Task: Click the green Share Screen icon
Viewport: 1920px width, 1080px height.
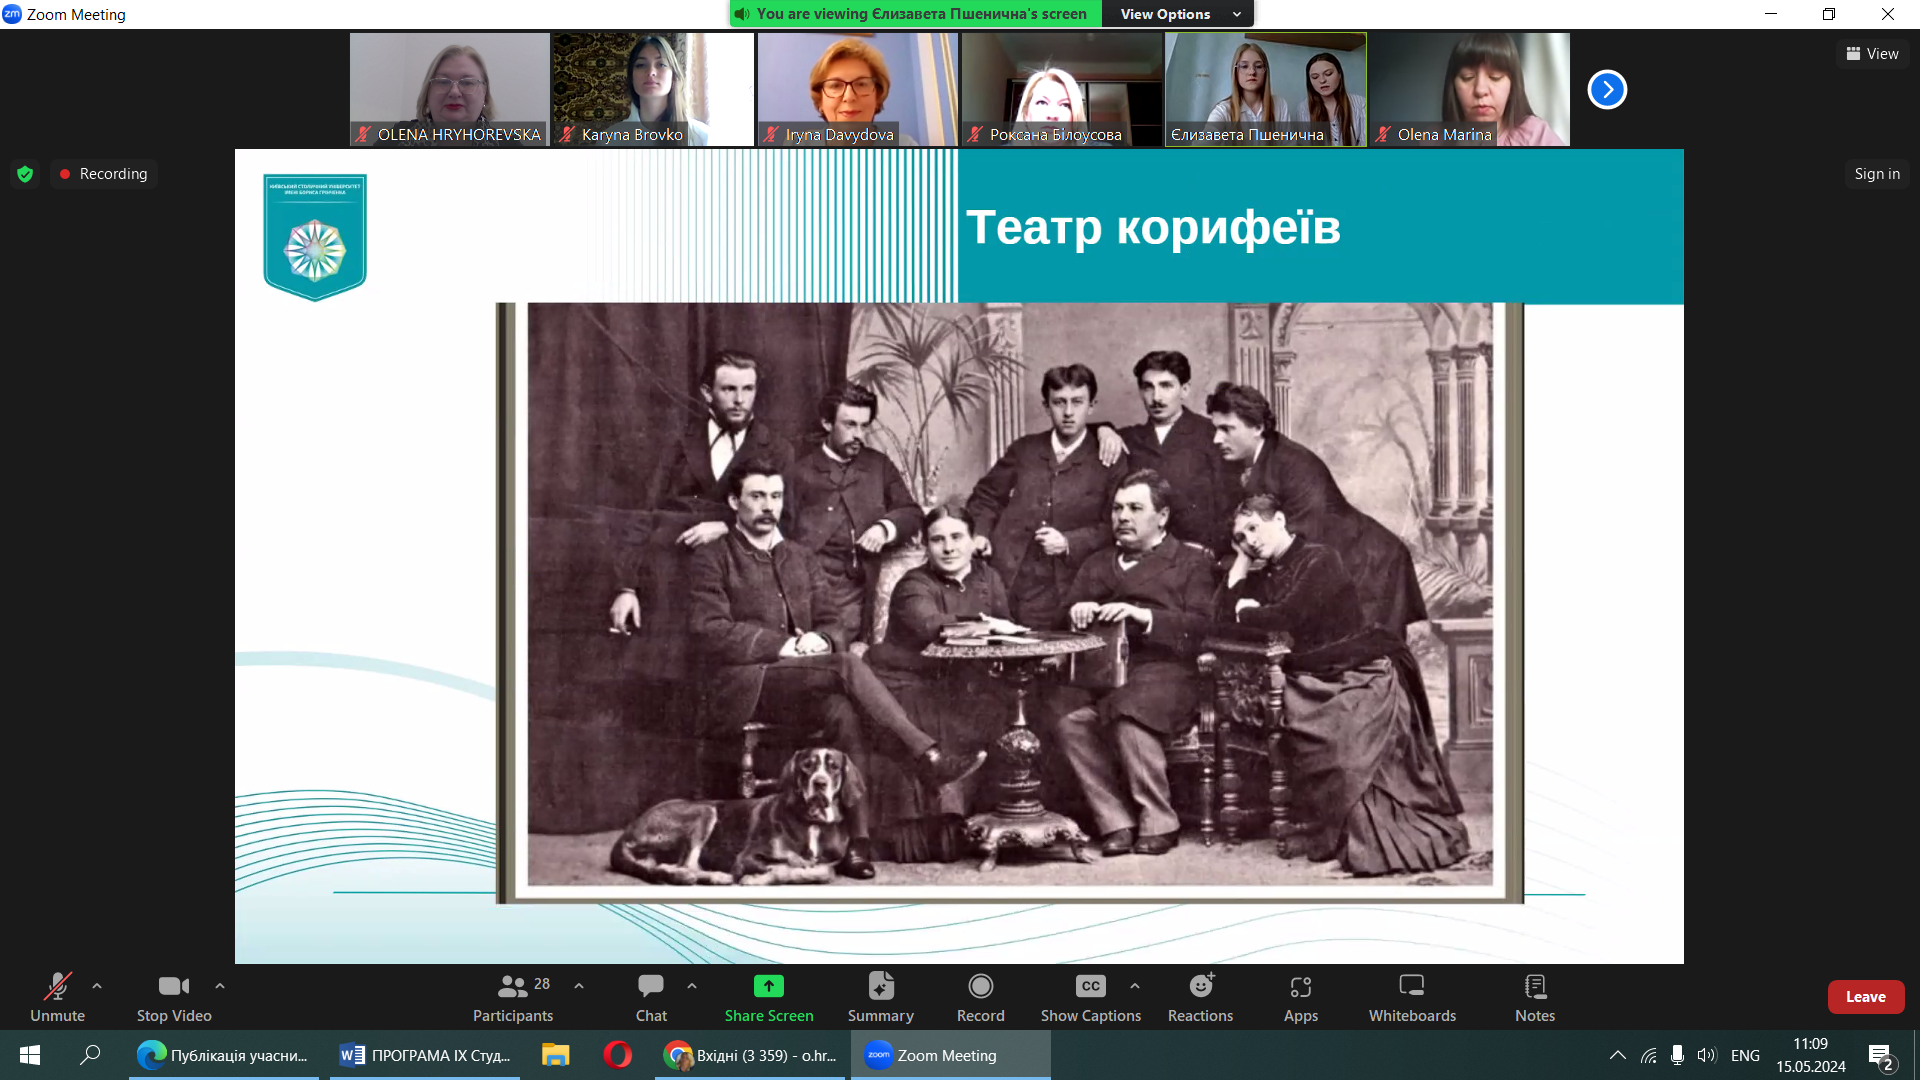Action: (x=768, y=987)
